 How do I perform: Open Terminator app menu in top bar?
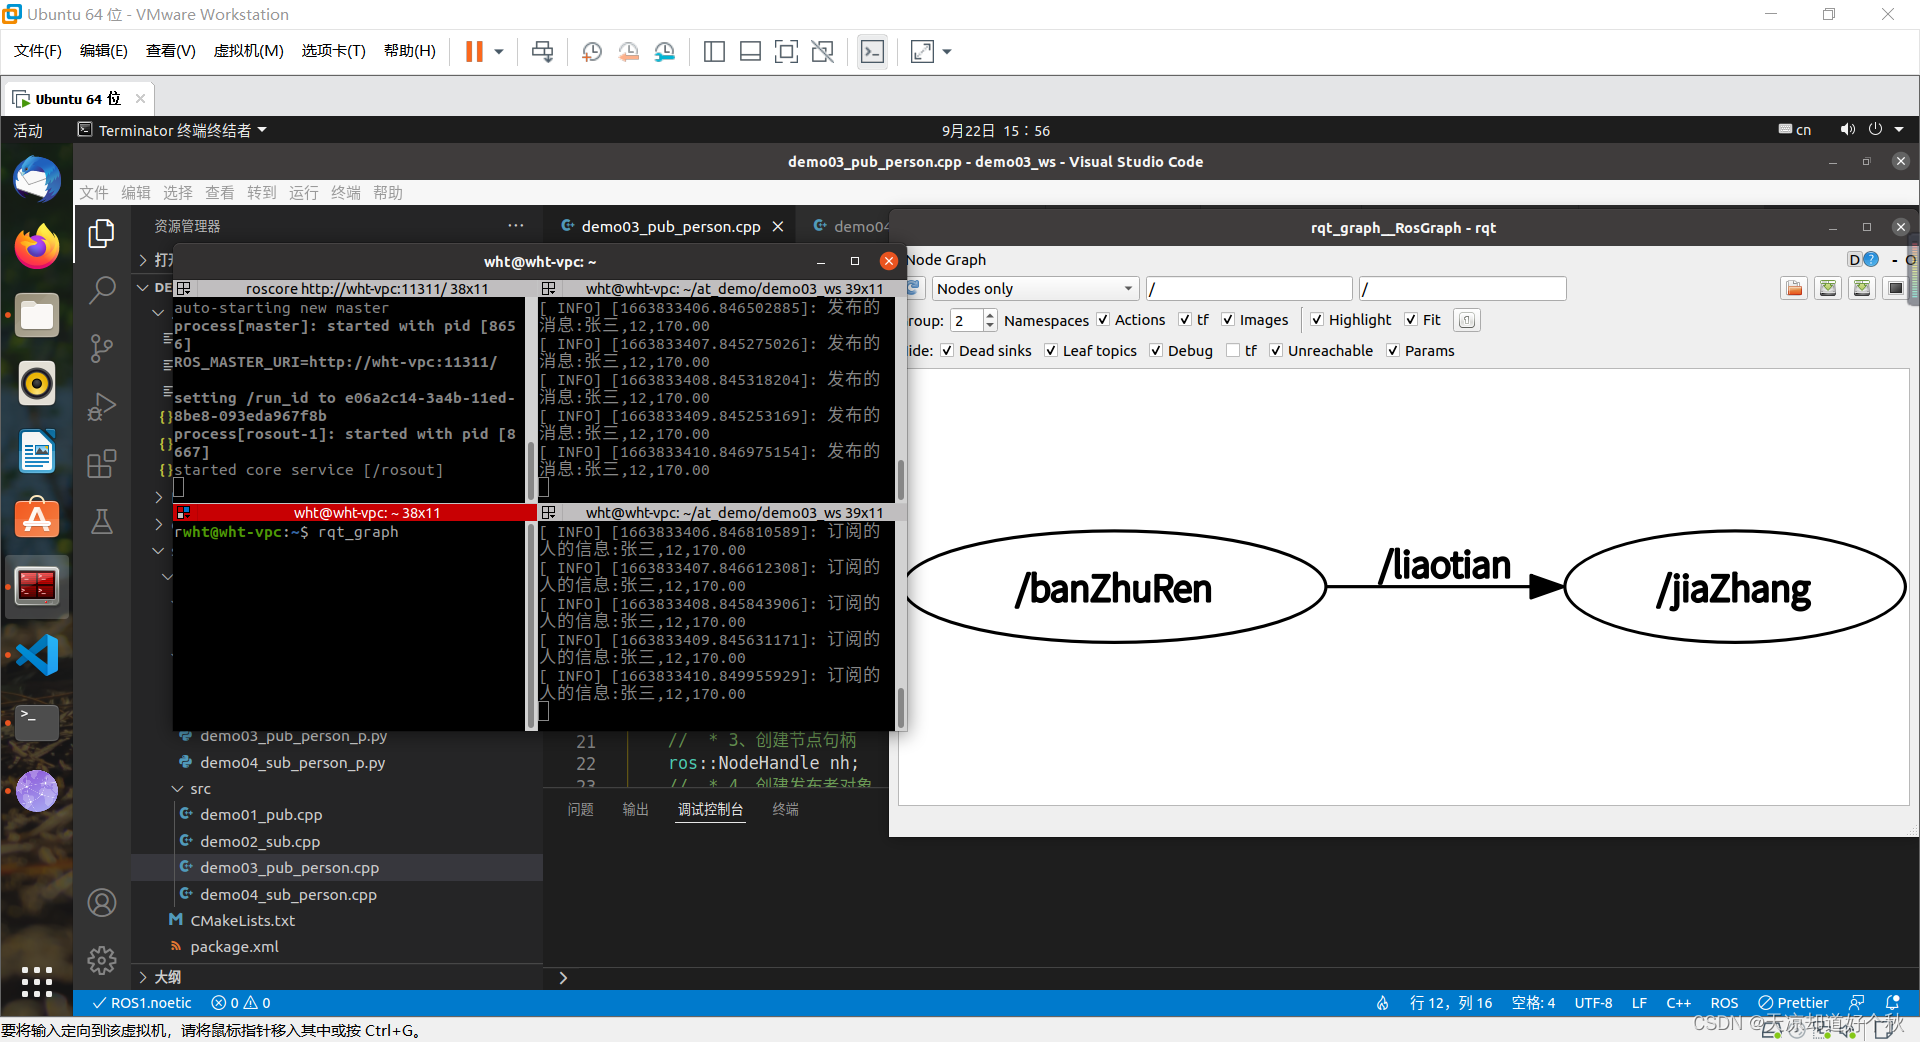[172, 130]
